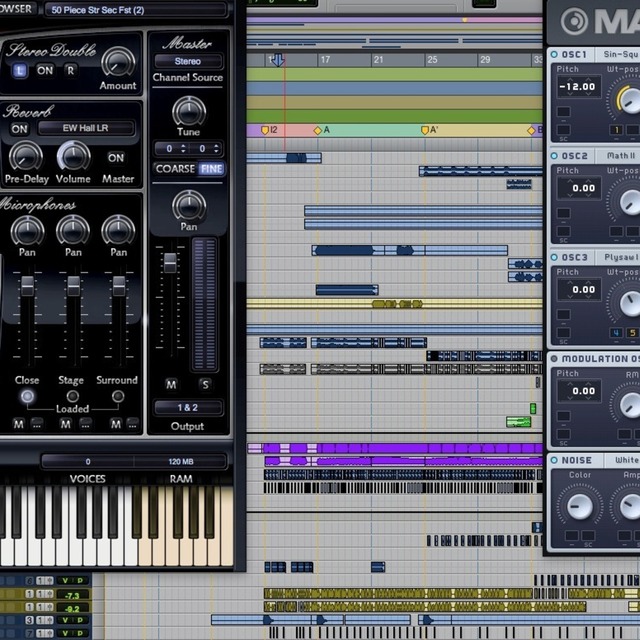This screenshot has height=640, width=640.
Task: Open the EW Hall LR reverb preset dropdown
Action: tap(86, 128)
